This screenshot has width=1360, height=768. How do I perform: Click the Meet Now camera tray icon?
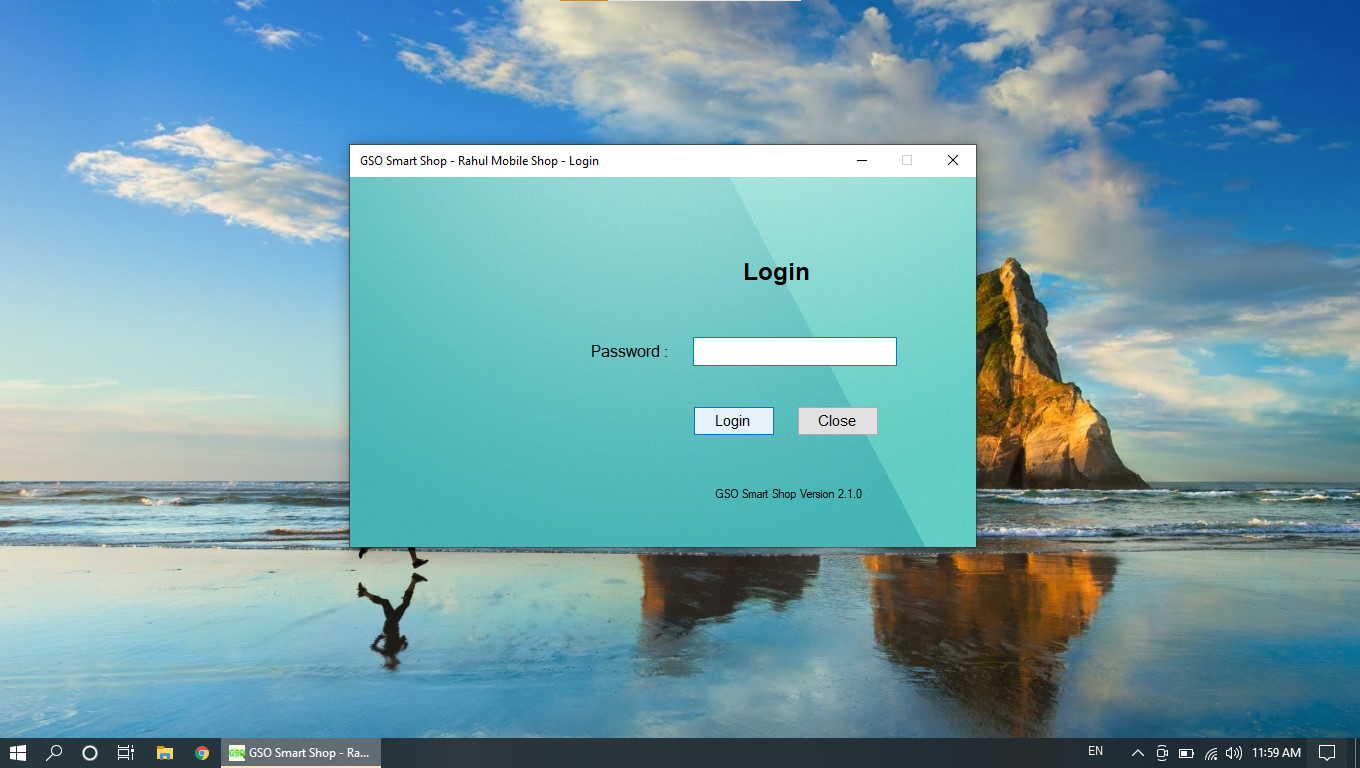pos(1162,753)
